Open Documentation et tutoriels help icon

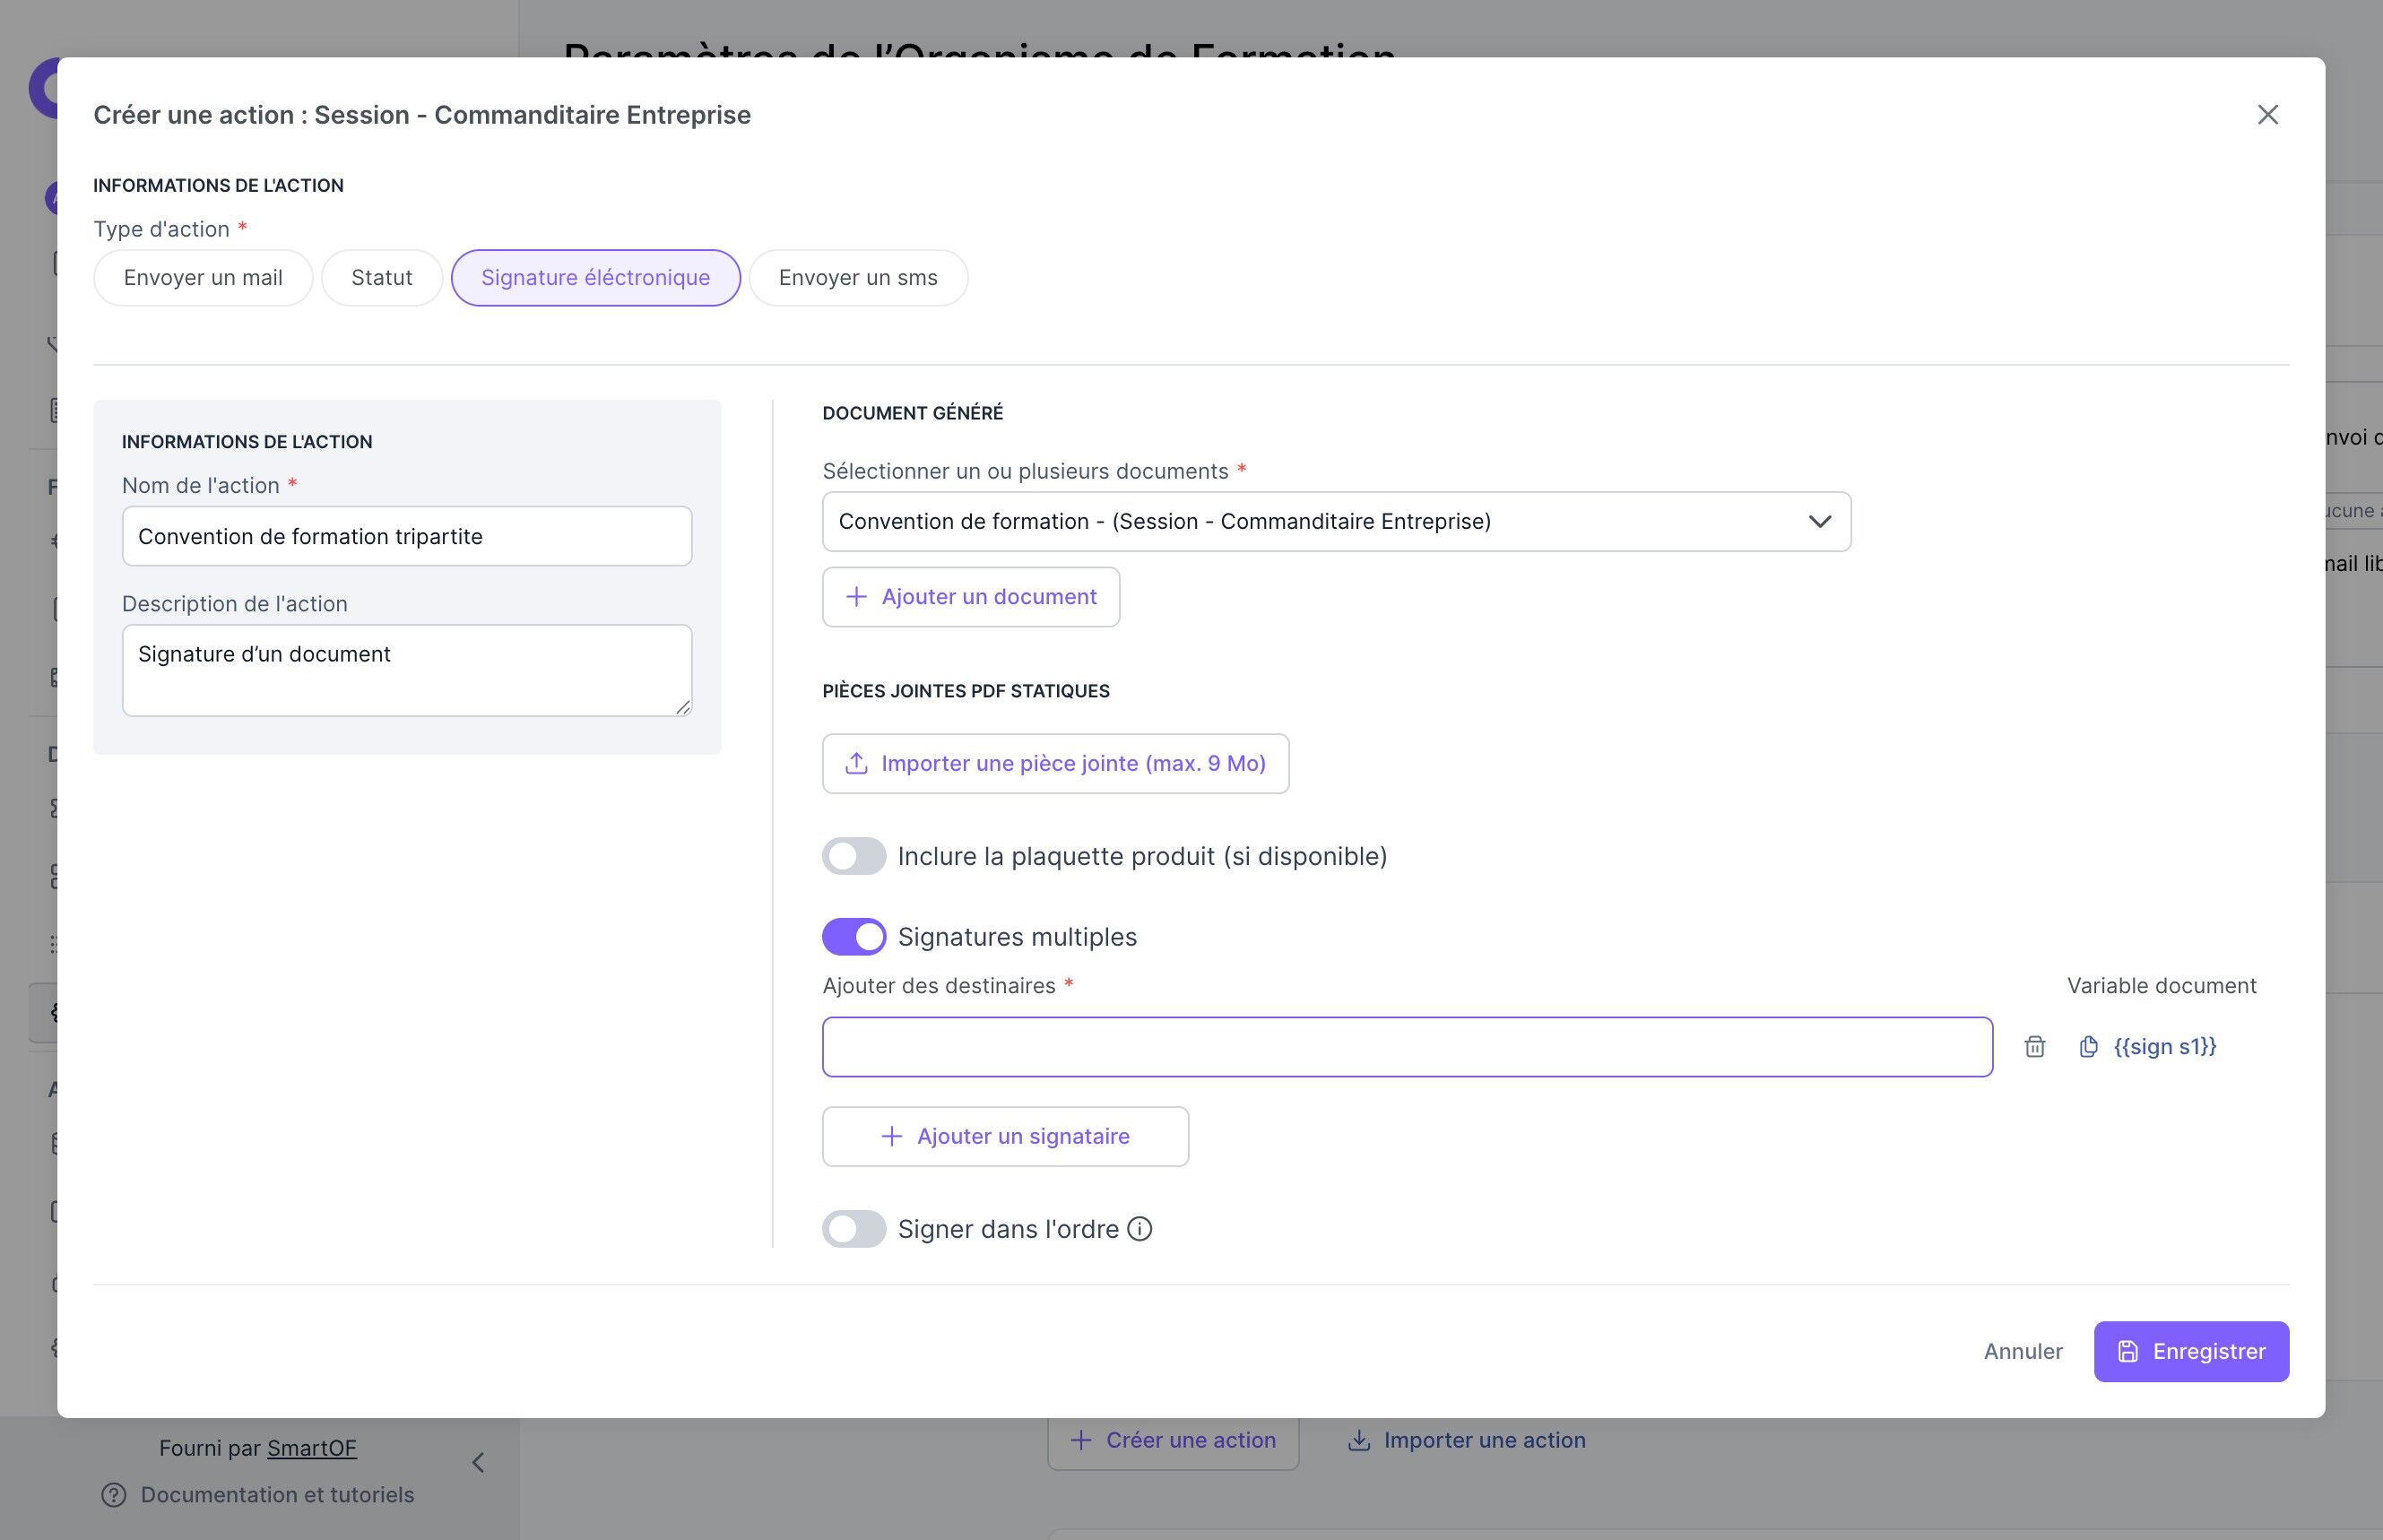pyautogui.click(x=114, y=1495)
